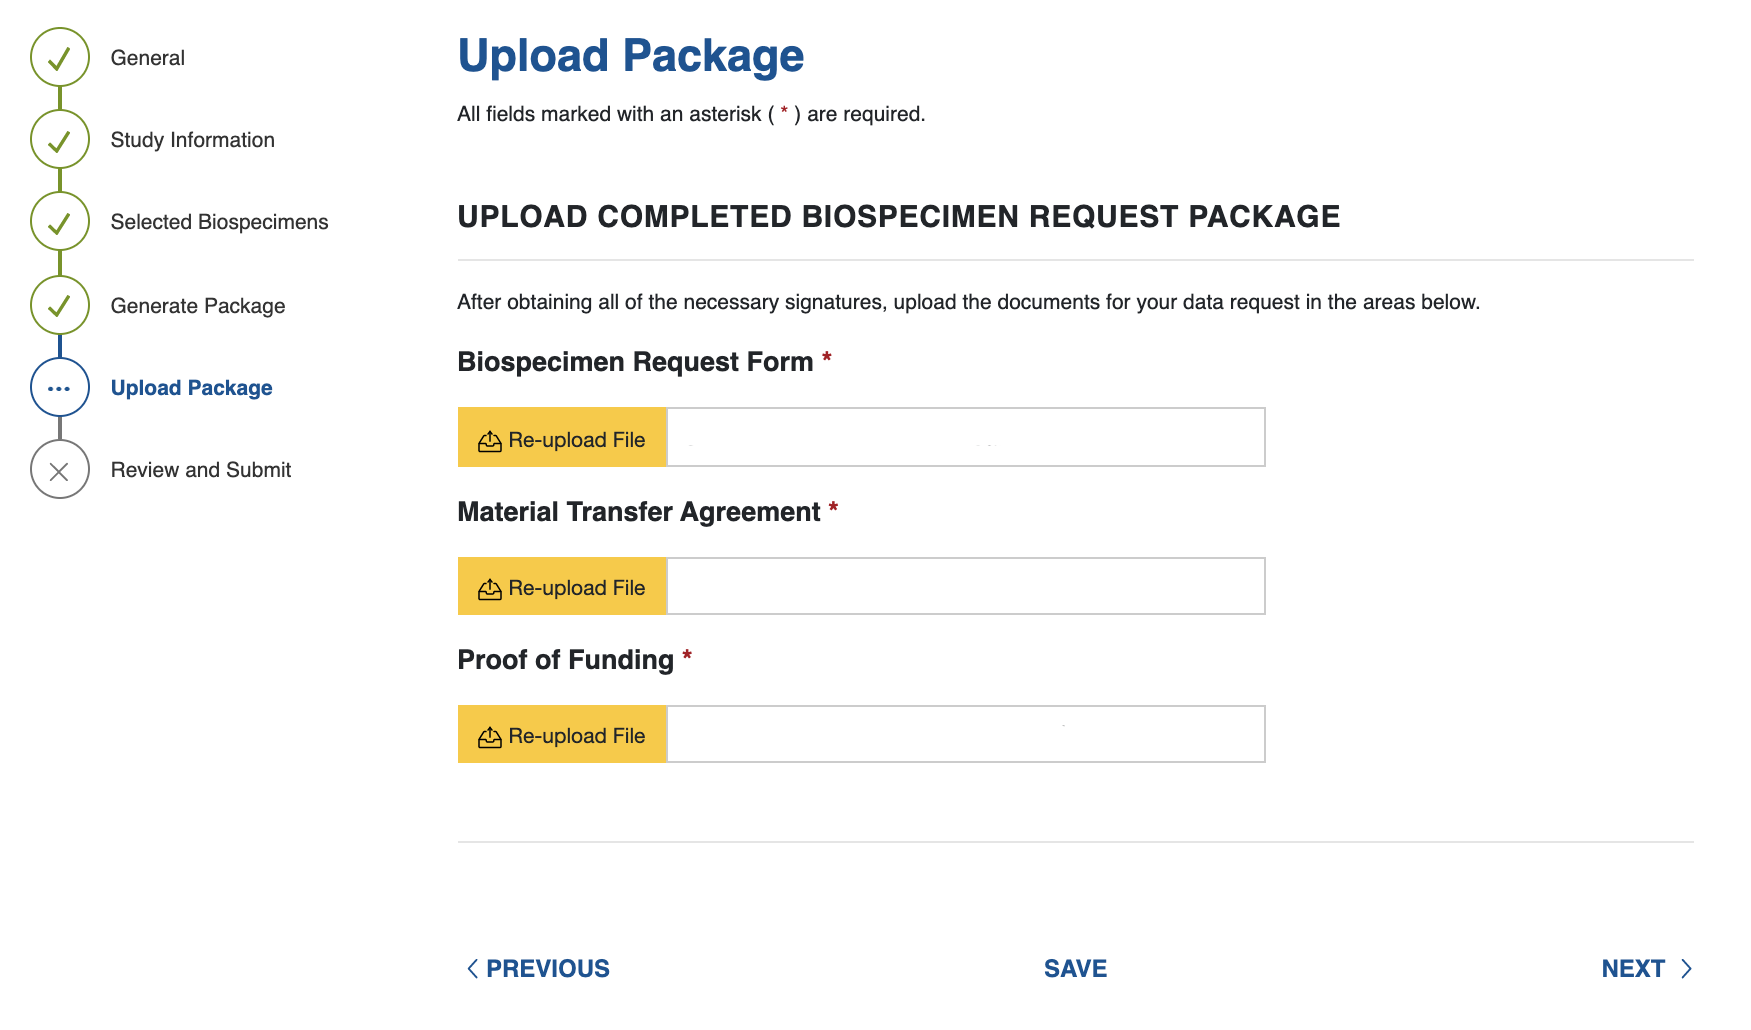Click the Review and Submit X icon
1751x1030 pixels.
click(x=60, y=470)
